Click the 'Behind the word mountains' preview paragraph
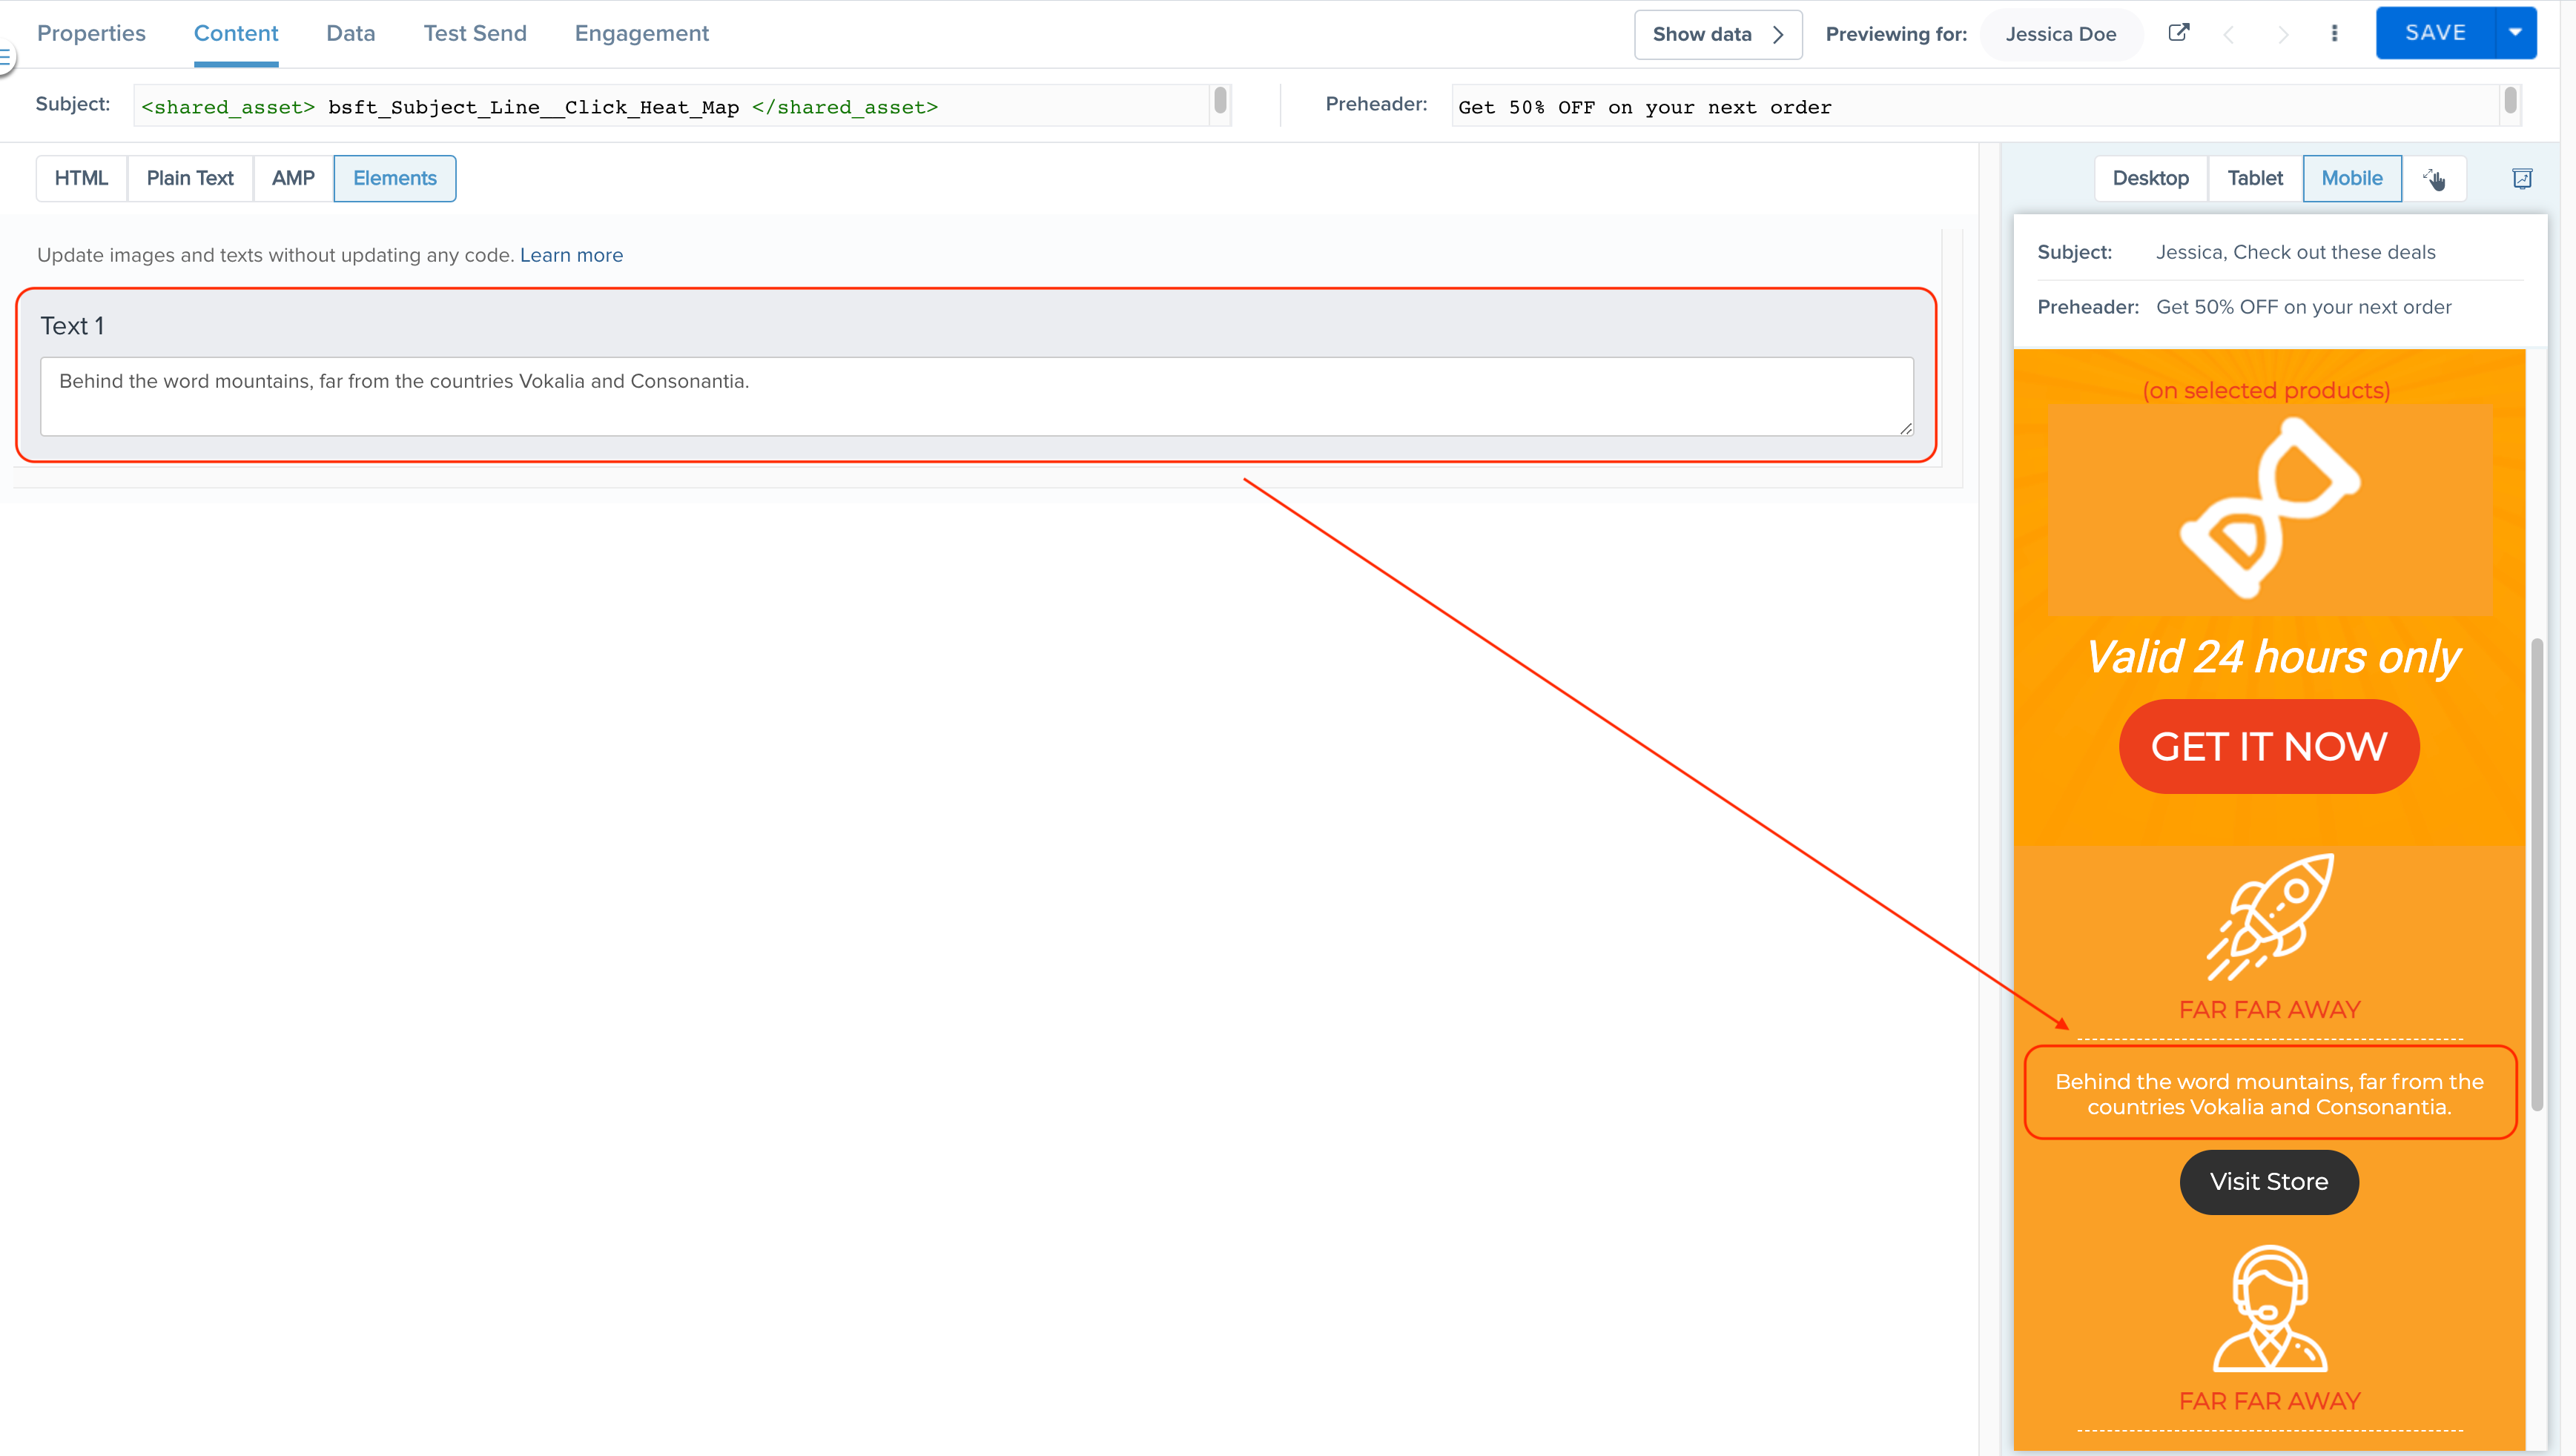Viewport: 2576px width, 1456px height. (2269, 1094)
